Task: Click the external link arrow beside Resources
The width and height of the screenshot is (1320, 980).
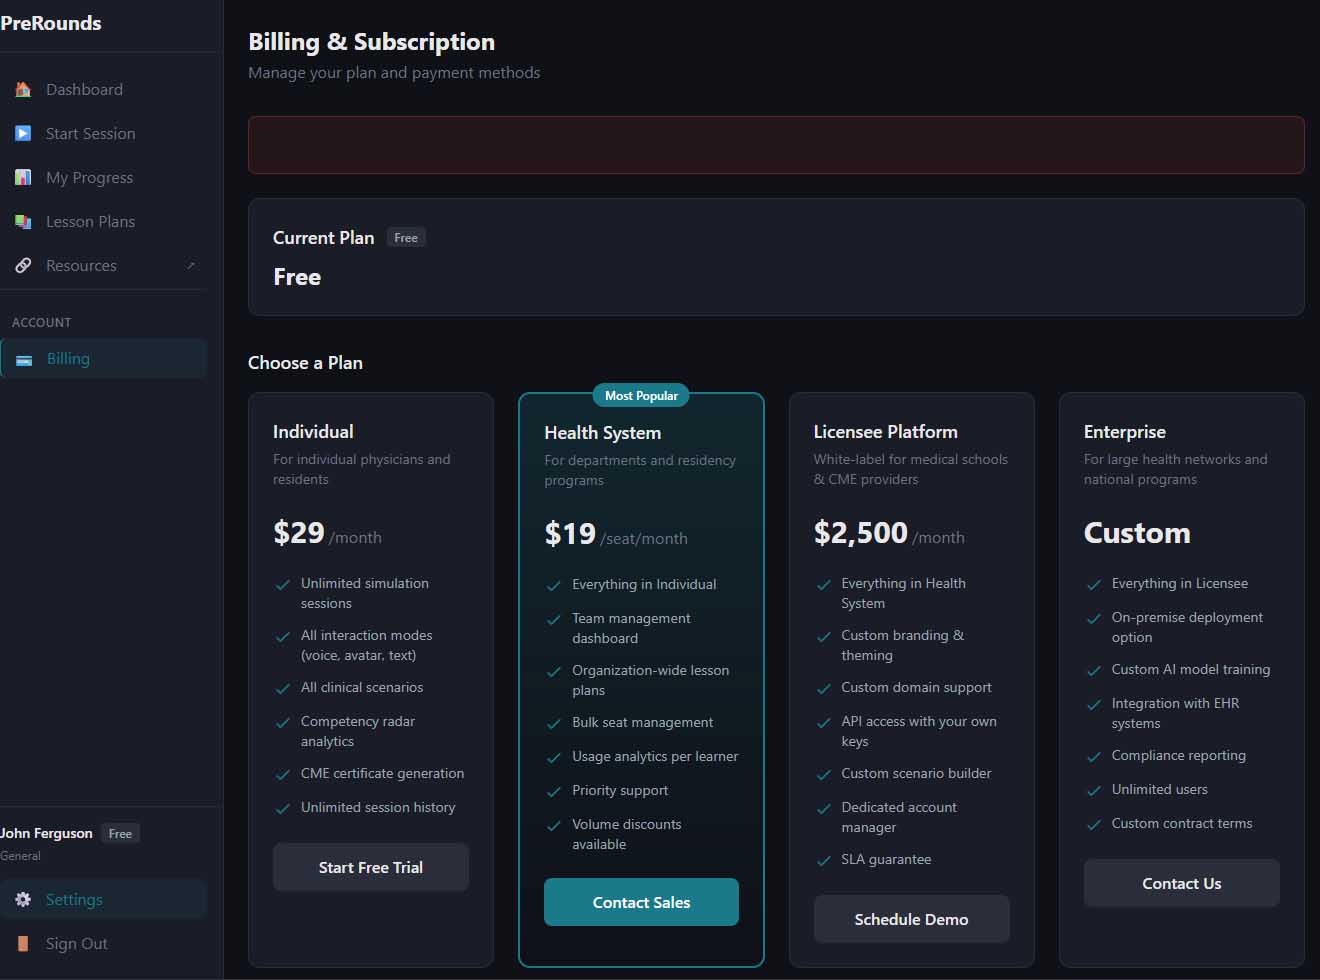Action: [x=190, y=265]
